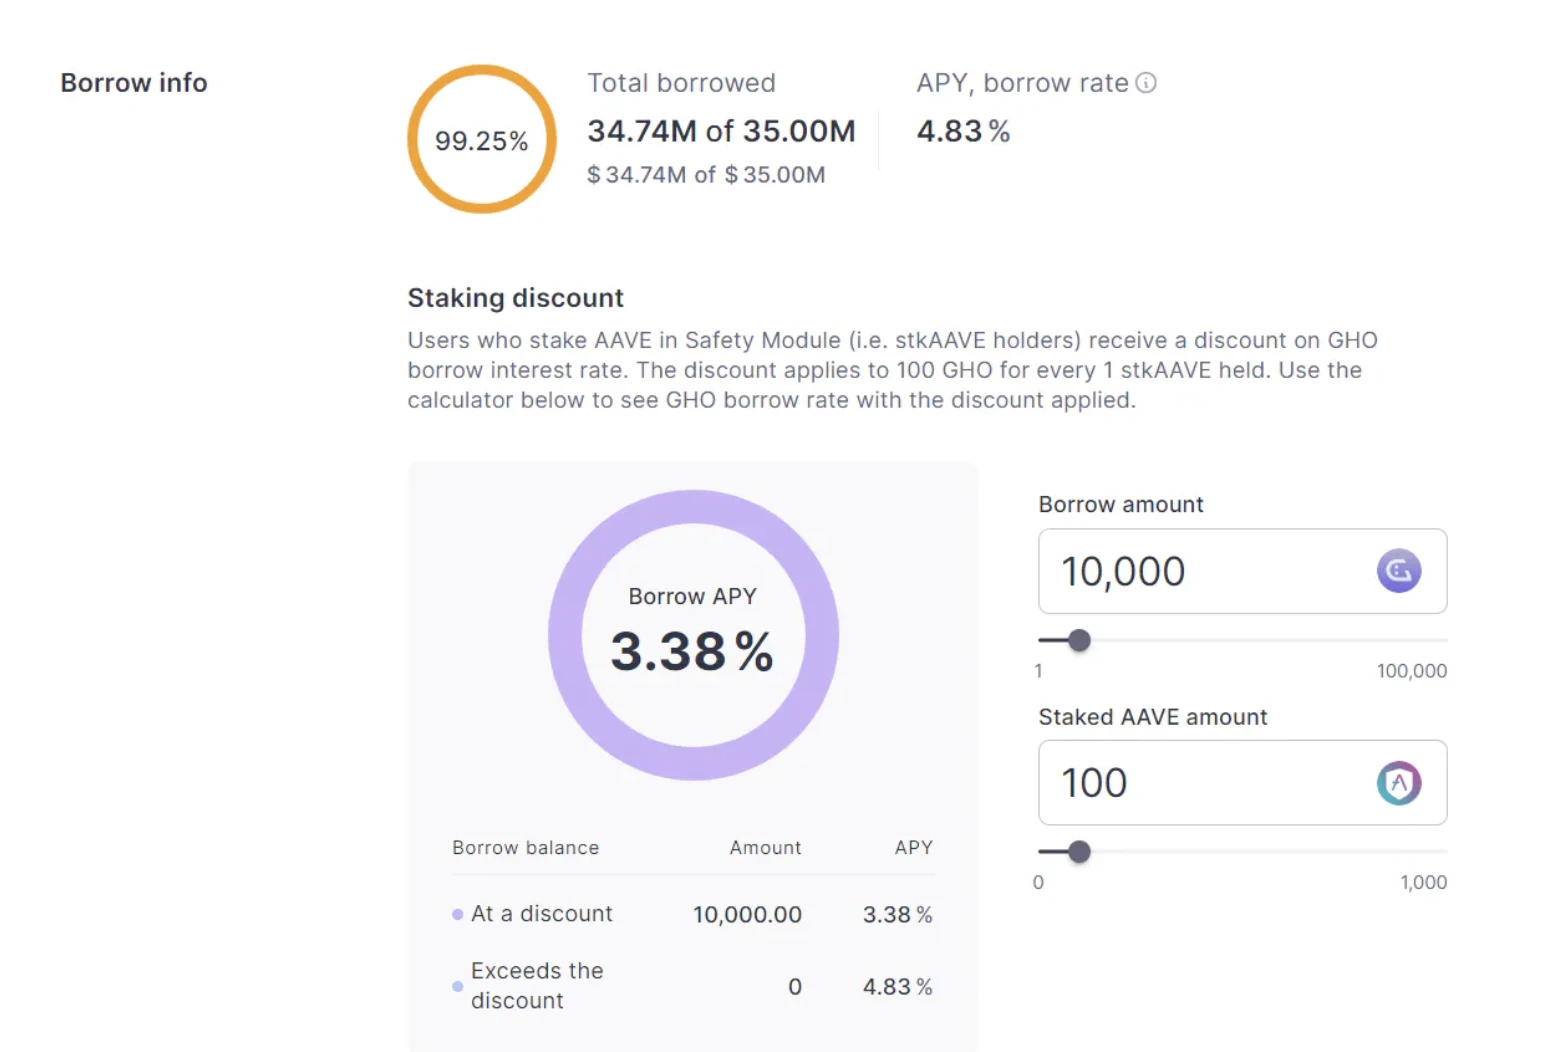The width and height of the screenshot is (1550, 1052).
Task: Click the GHO token icon in Borrow amount
Action: 1398,571
